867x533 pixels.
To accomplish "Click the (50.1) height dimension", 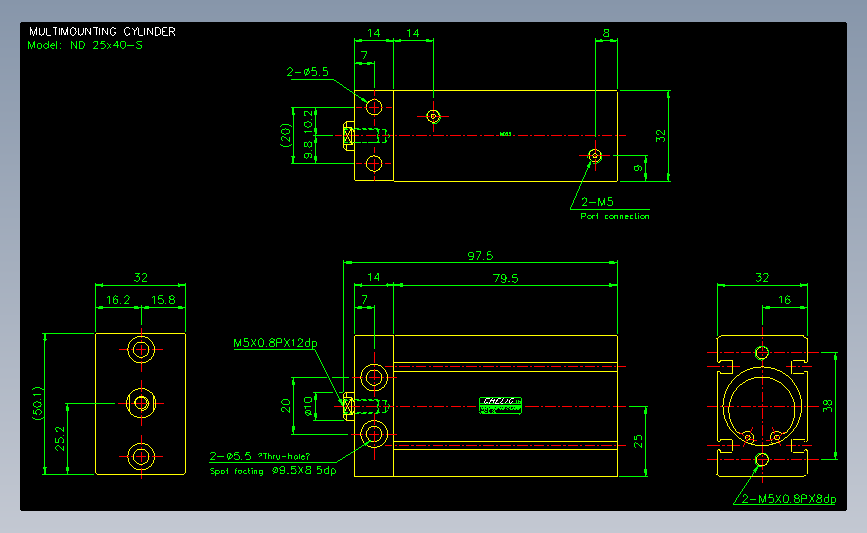I will (37, 404).
